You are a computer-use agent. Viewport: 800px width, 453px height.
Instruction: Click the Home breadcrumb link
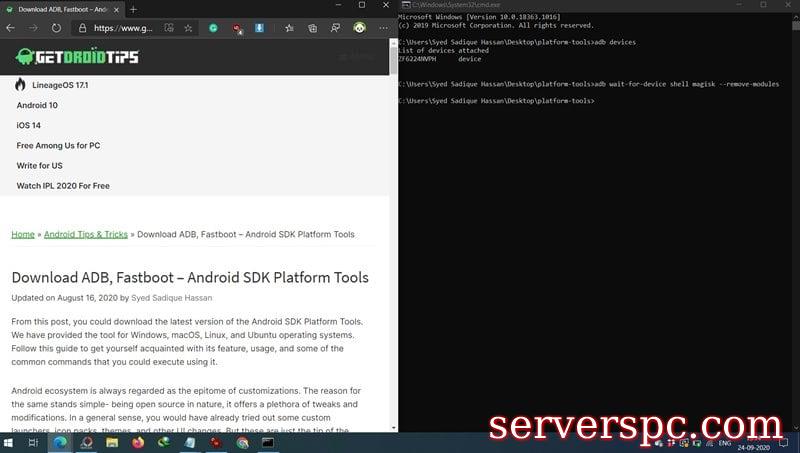click(x=23, y=234)
